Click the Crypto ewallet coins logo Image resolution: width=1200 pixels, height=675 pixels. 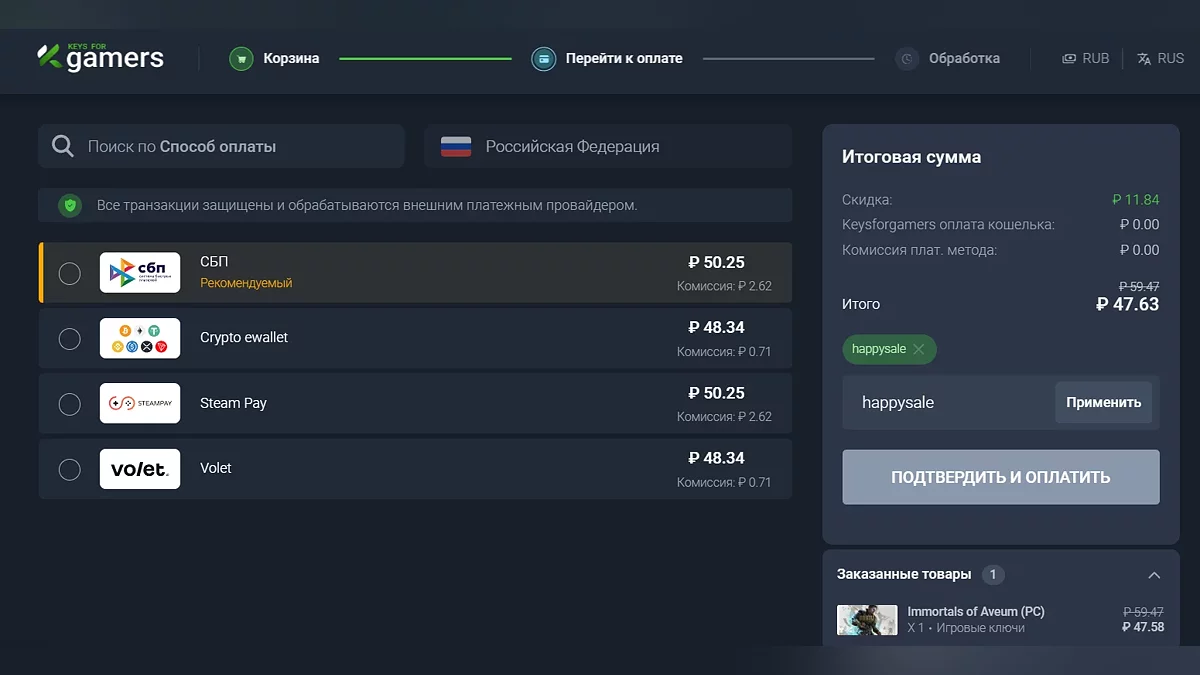[140, 339]
